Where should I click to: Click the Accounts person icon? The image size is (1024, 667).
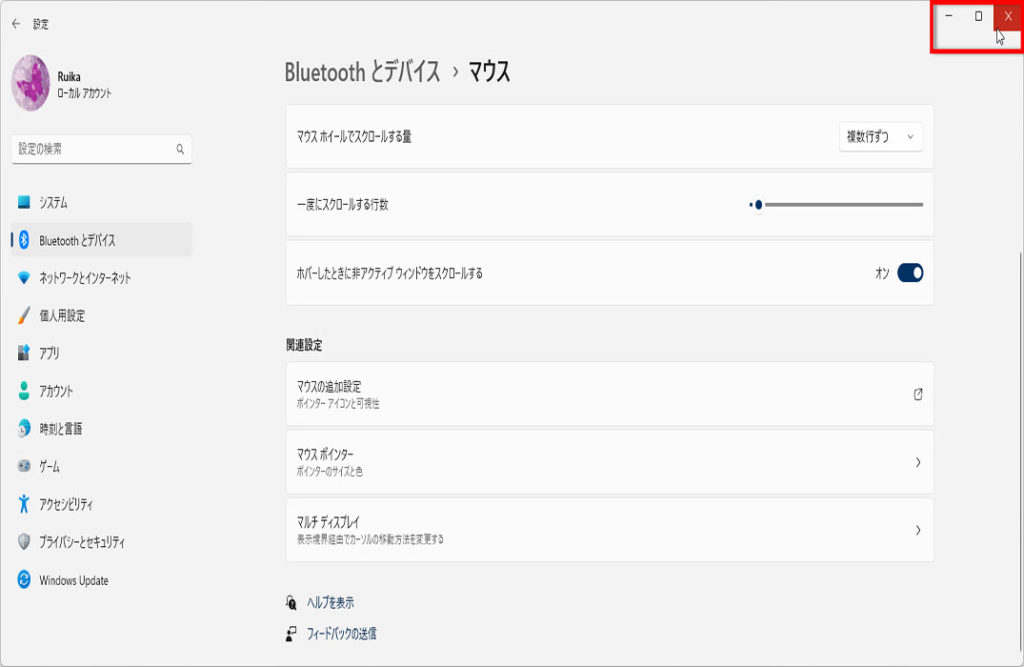tap(24, 391)
